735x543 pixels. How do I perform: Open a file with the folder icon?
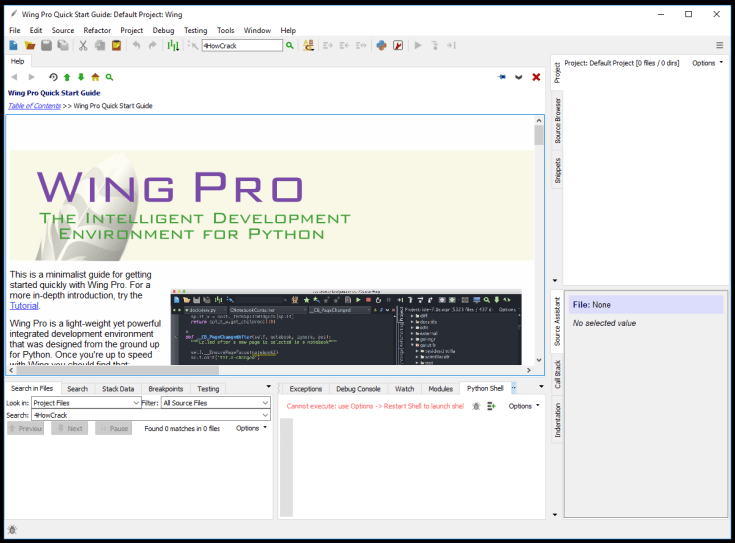[30, 45]
